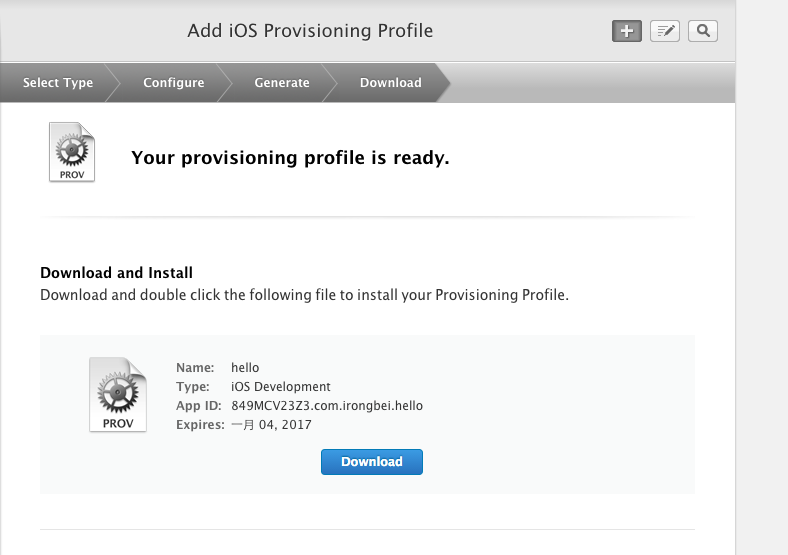
Task: Click the "Name:" label
Action: 195,367
